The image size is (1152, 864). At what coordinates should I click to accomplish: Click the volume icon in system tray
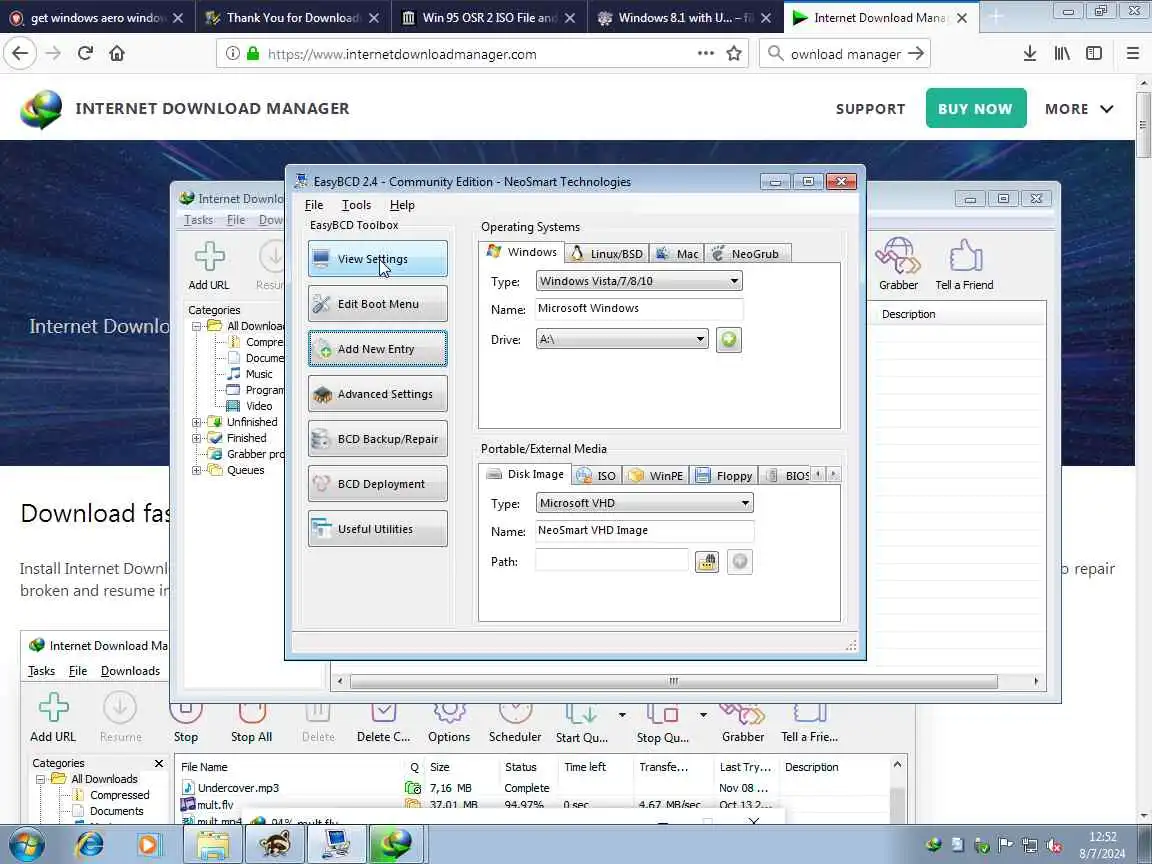(x=1054, y=846)
